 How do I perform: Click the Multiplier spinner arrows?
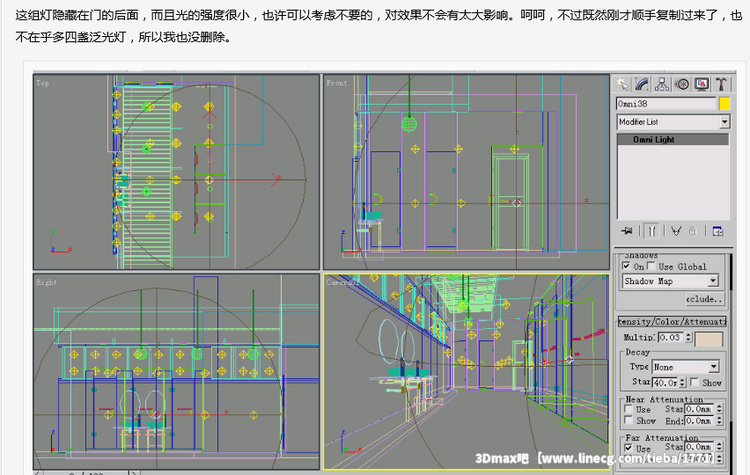pos(688,337)
